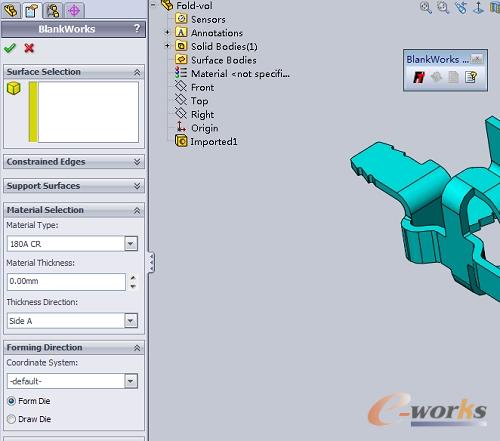This screenshot has height=441, width=500.
Task: Click the BlankWorks help question mark
Action: click(137, 28)
